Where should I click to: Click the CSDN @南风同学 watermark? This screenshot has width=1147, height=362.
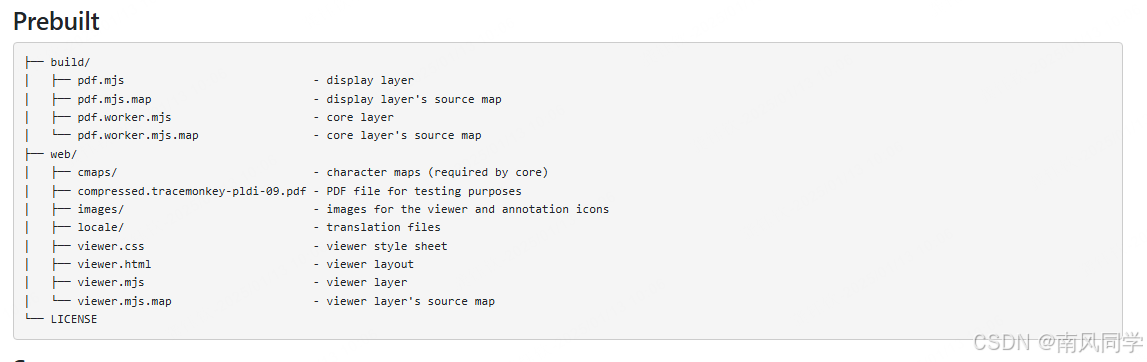pyautogui.click(x=1058, y=342)
